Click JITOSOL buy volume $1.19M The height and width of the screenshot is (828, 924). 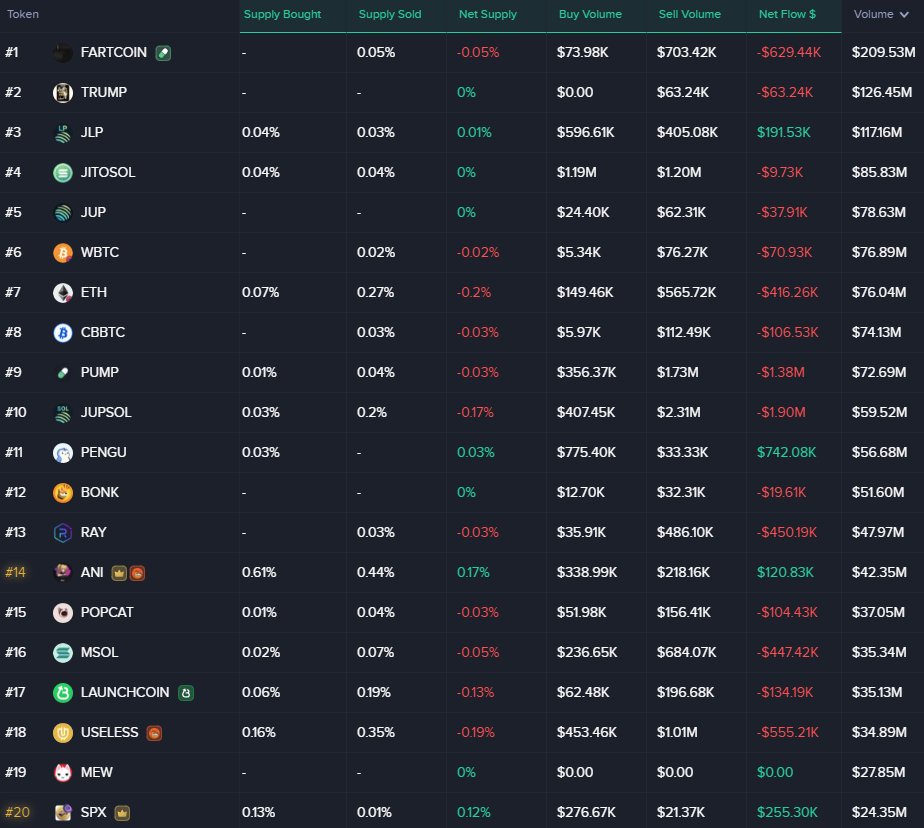(576, 173)
